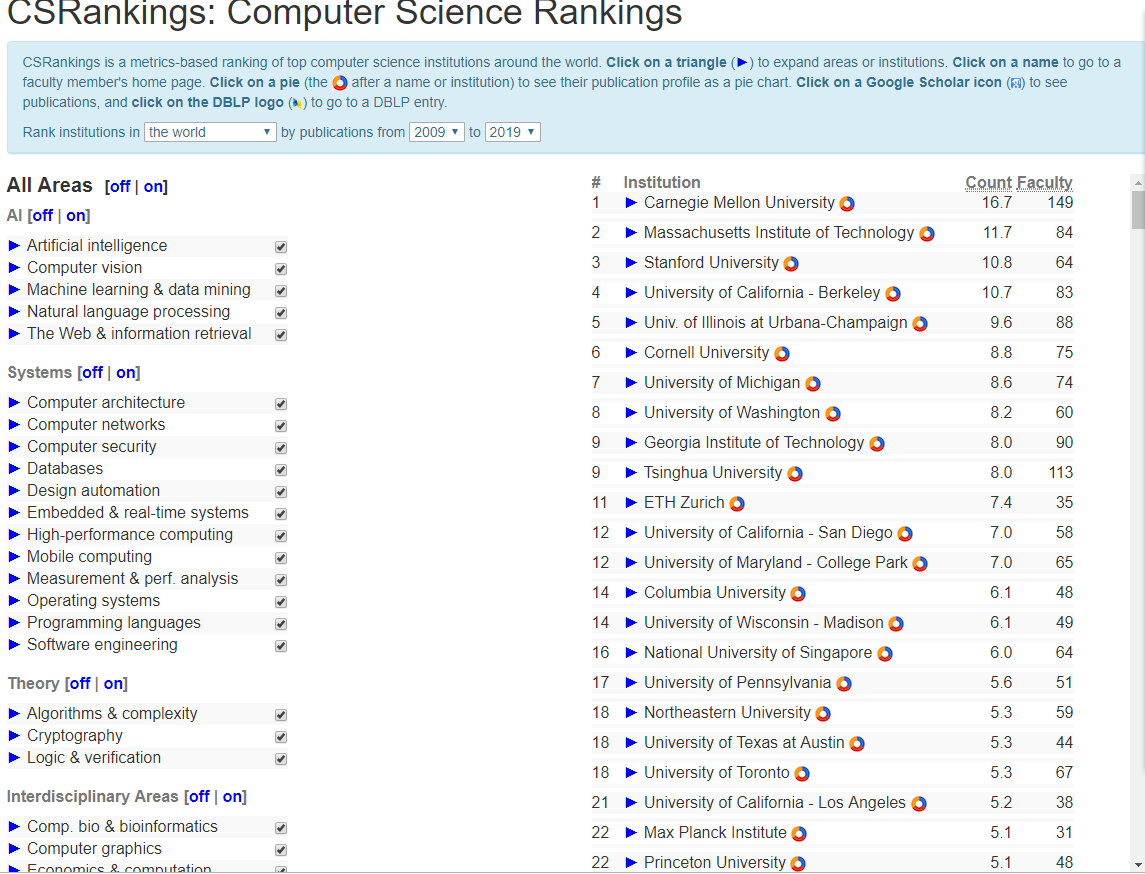Show Max Planck Institute's pie icon
The image size is (1145, 874).
[799, 833]
